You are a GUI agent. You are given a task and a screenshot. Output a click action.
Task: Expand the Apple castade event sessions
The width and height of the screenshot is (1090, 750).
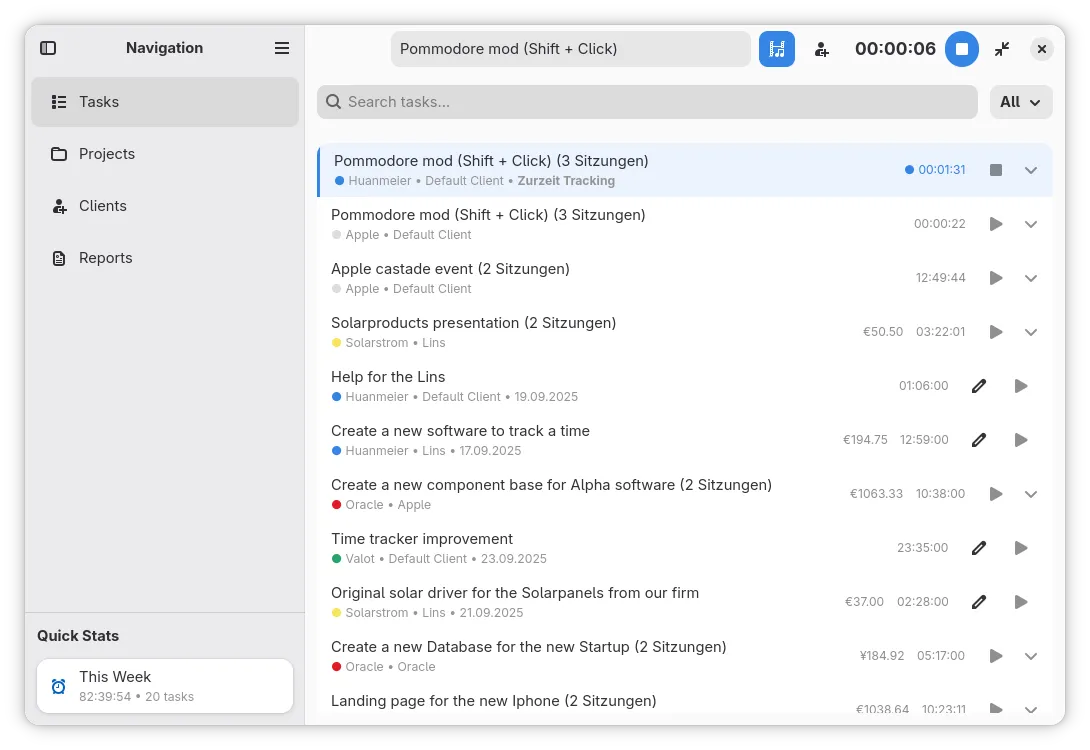(x=1031, y=277)
